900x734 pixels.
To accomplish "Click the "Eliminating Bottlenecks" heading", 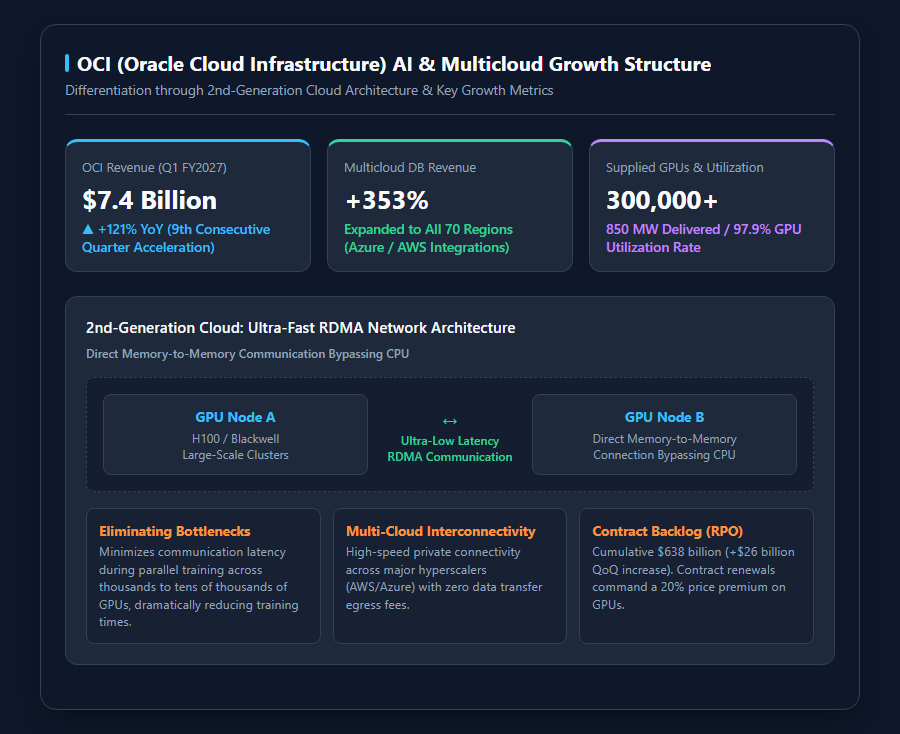I will click(175, 531).
